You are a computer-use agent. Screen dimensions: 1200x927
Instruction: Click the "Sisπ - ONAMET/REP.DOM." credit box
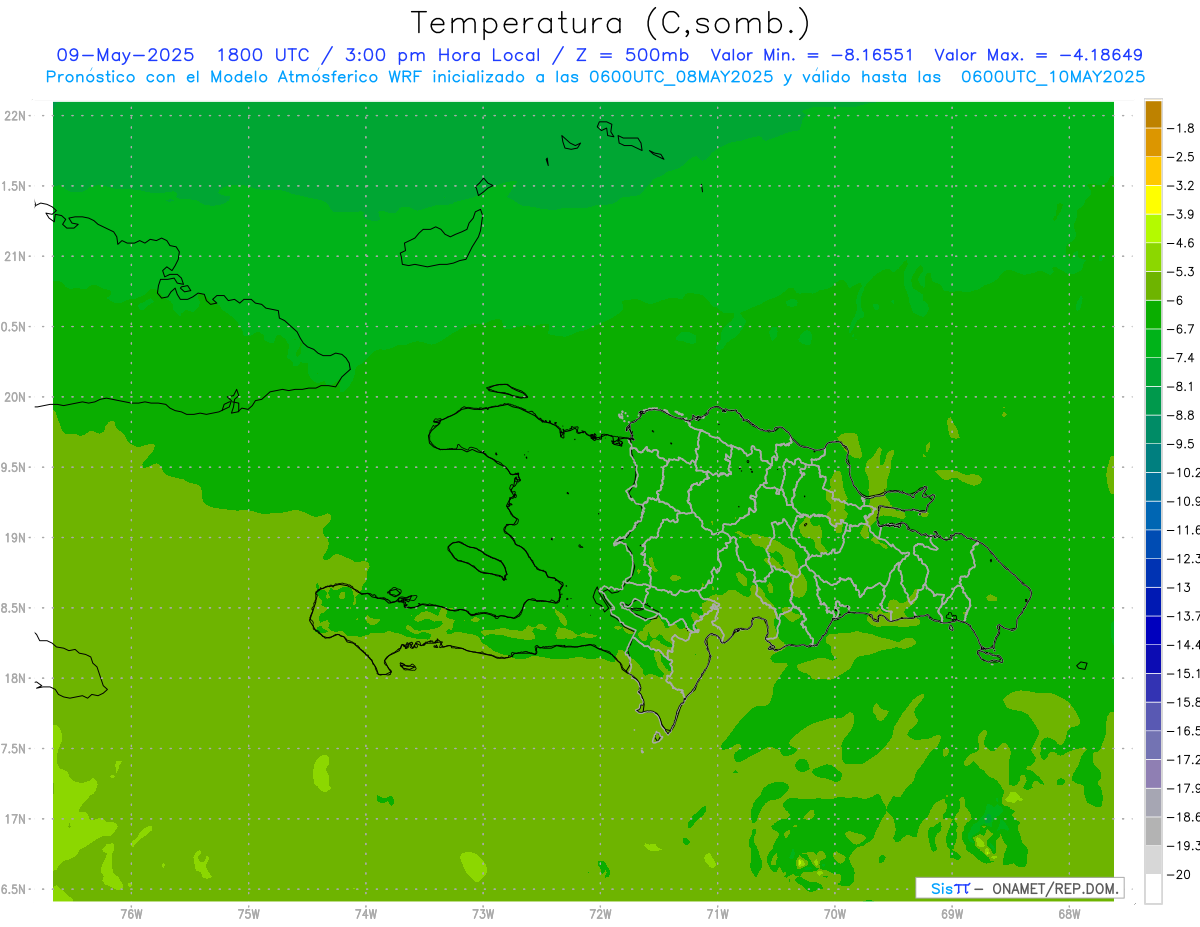pos(1019,888)
